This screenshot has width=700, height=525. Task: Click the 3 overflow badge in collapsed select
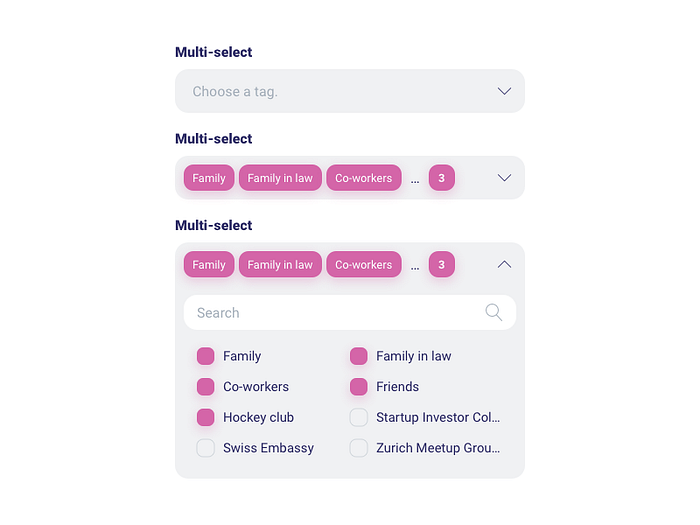(x=442, y=178)
